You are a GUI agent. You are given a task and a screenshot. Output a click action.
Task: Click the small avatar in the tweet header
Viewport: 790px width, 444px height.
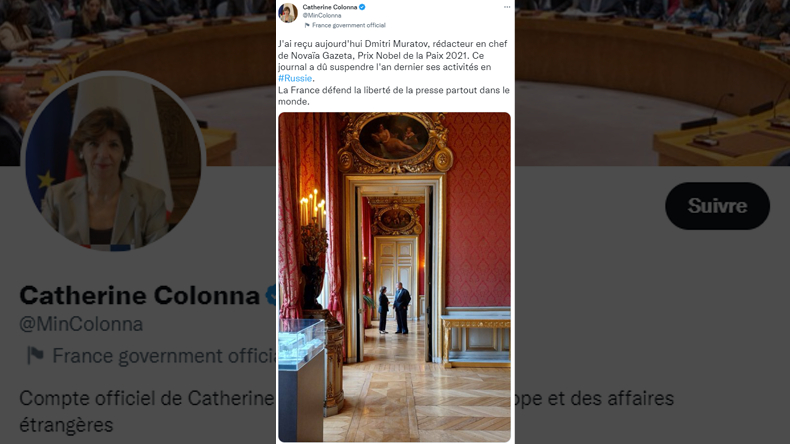(288, 13)
